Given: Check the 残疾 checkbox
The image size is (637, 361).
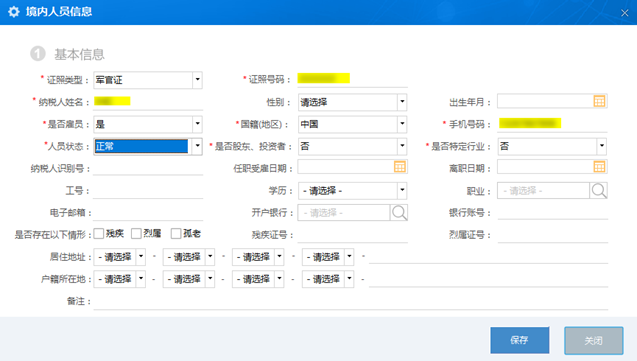Looking at the screenshot, I should pyautogui.click(x=99, y=233).
